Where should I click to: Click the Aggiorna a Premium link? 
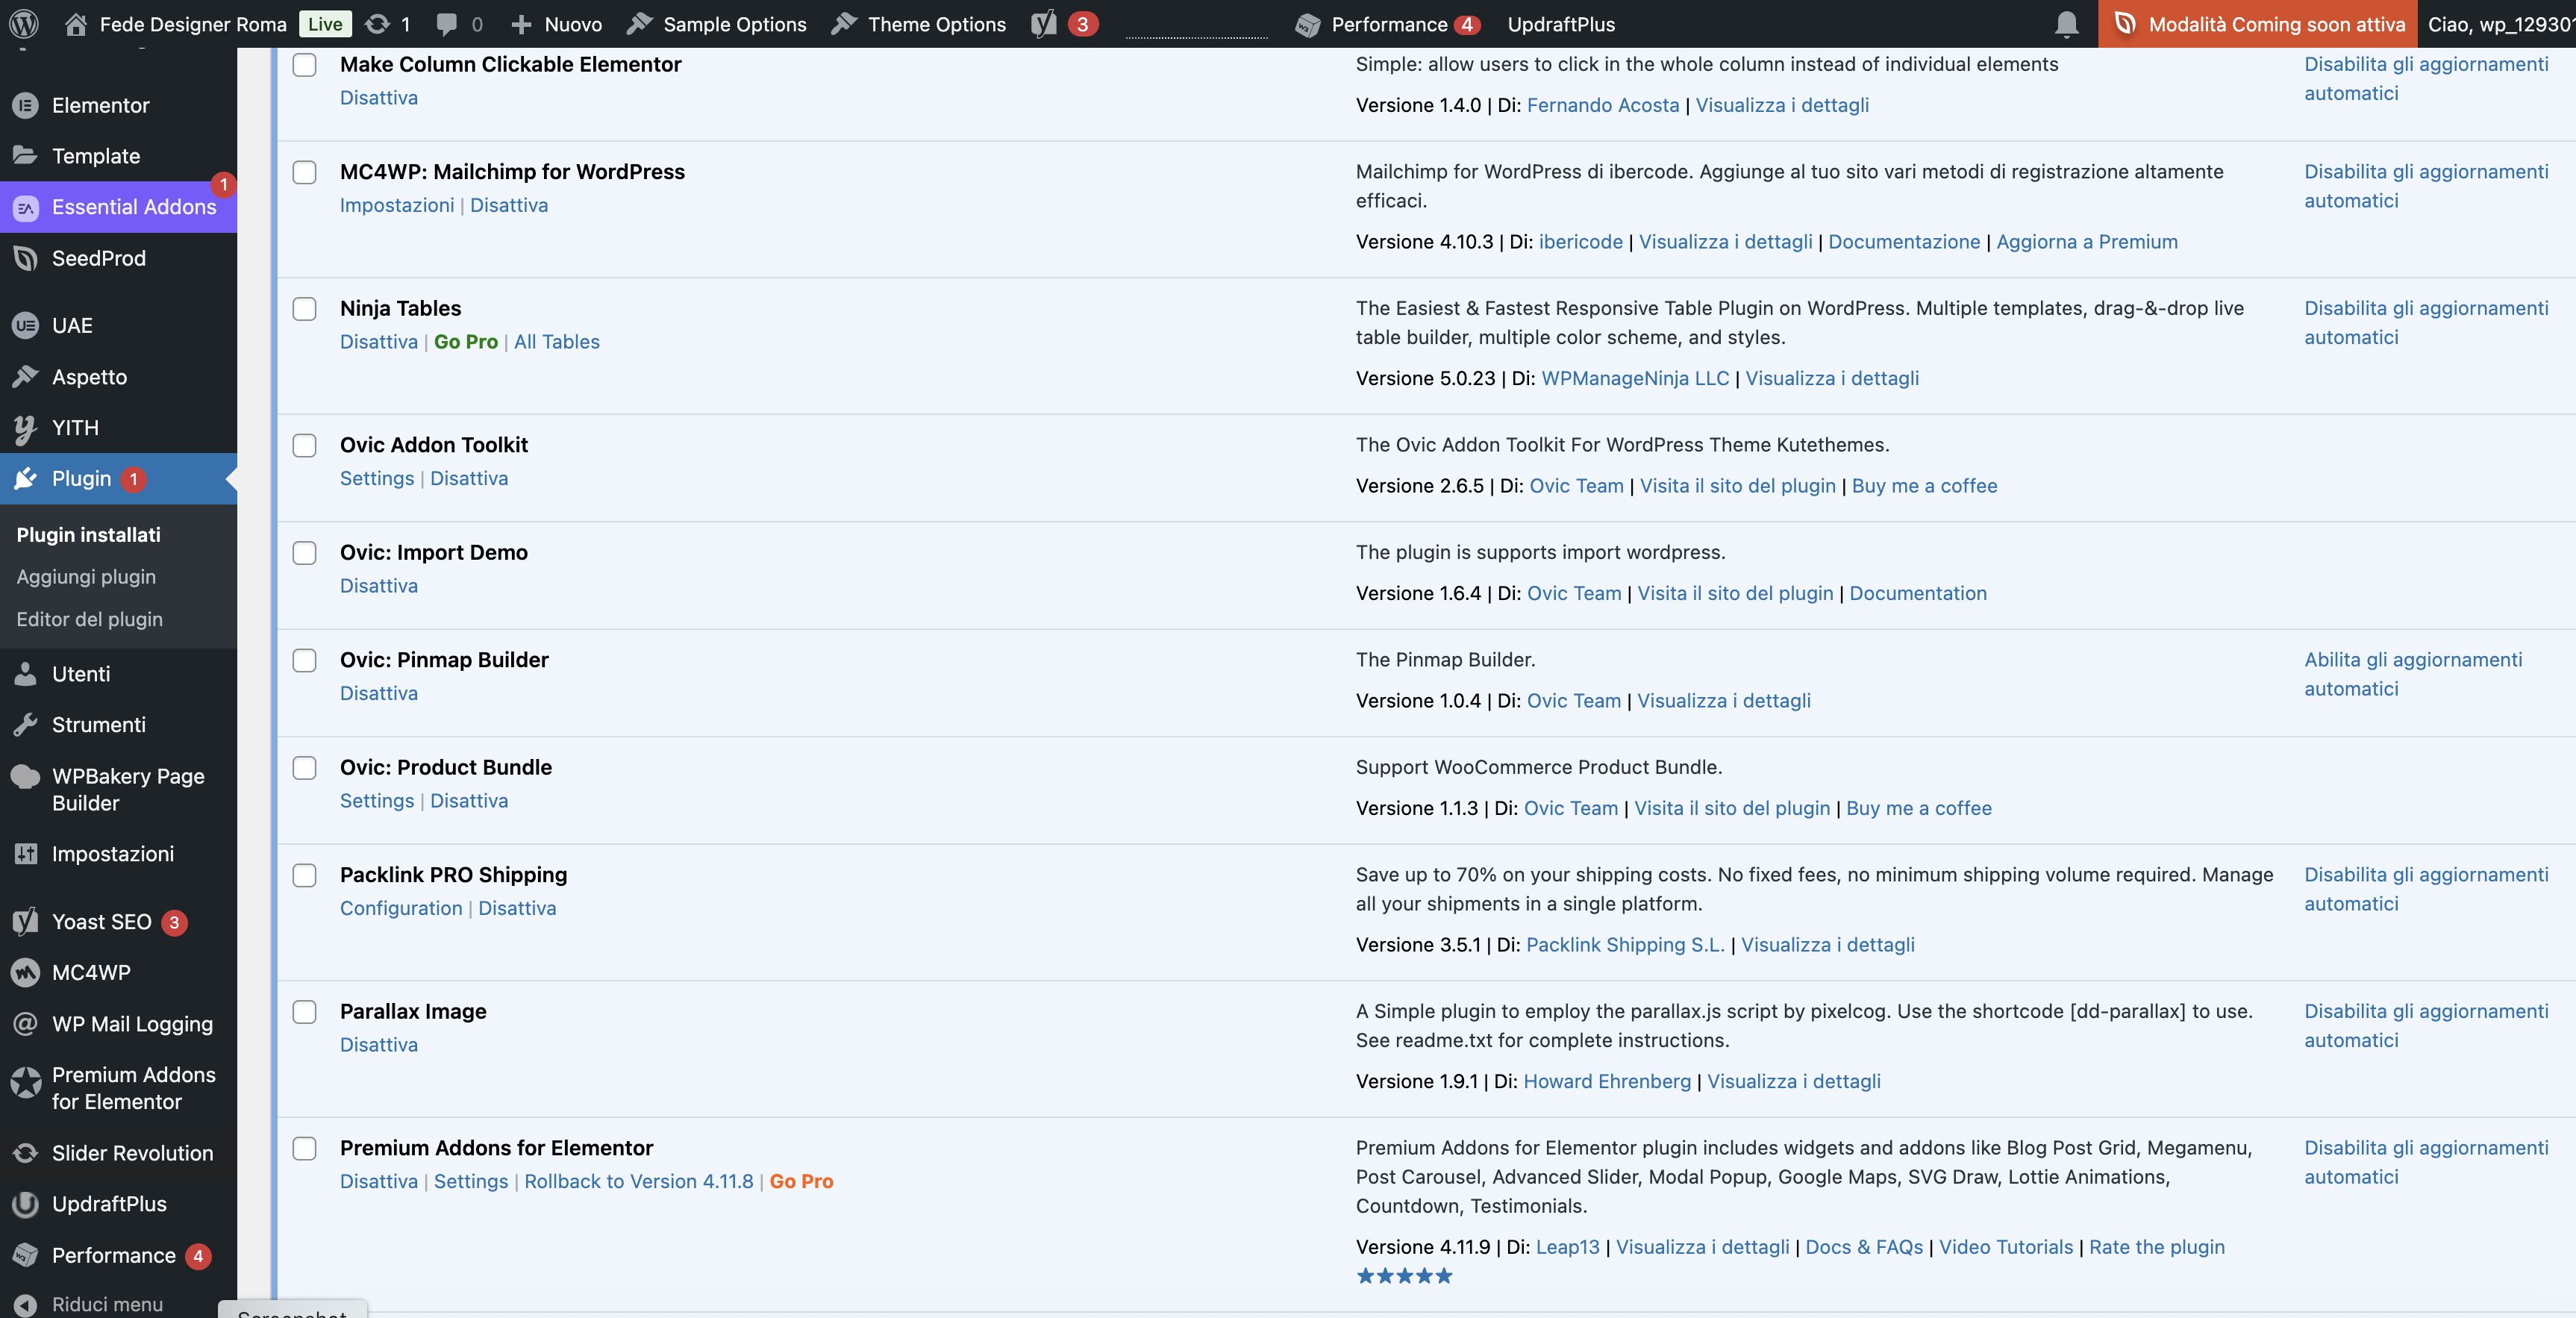click(2087, 242)
